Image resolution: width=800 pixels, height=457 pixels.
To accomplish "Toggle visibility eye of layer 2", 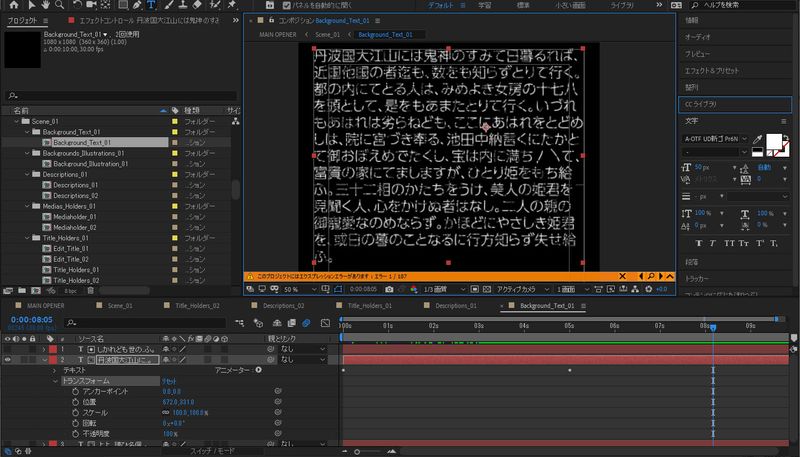I will 8,359.
